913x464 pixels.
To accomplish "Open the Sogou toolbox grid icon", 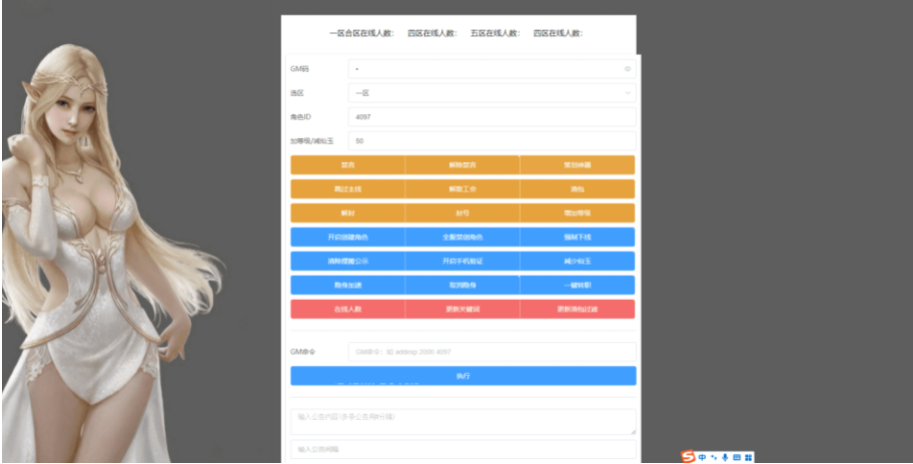I will [x=748, y=456].
